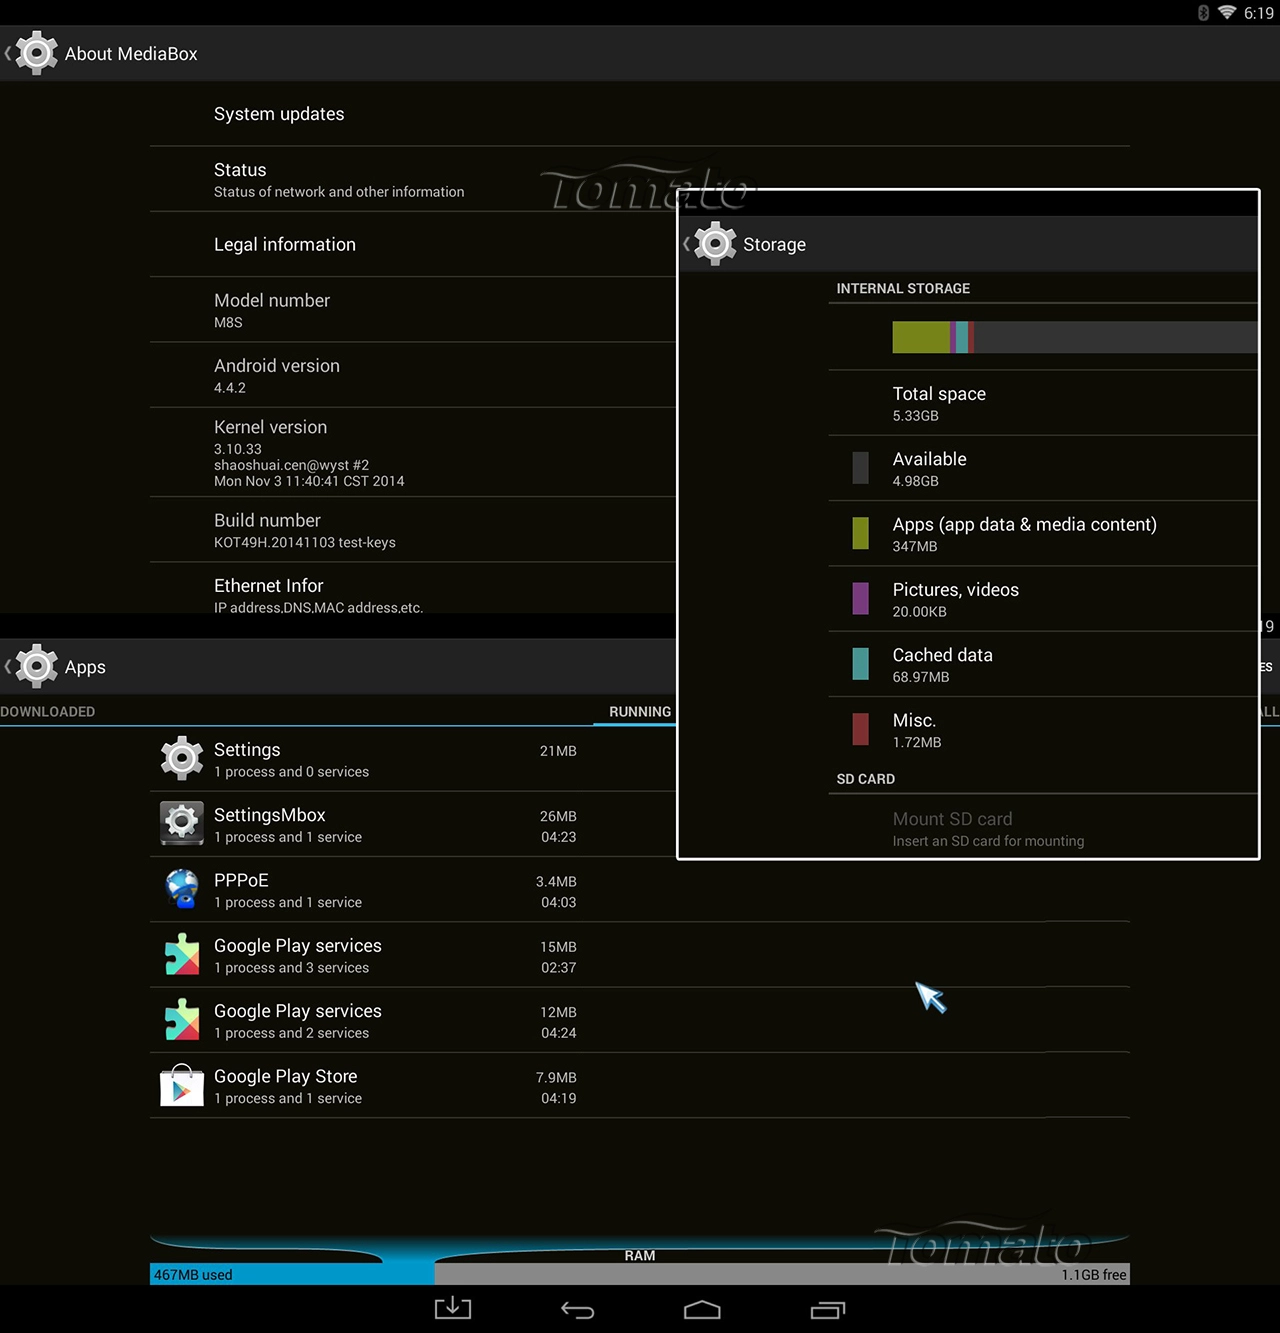Tap the Settings app gear icon
Image resolution: width=1280 pixels, height=1333 pixels.
182,759
